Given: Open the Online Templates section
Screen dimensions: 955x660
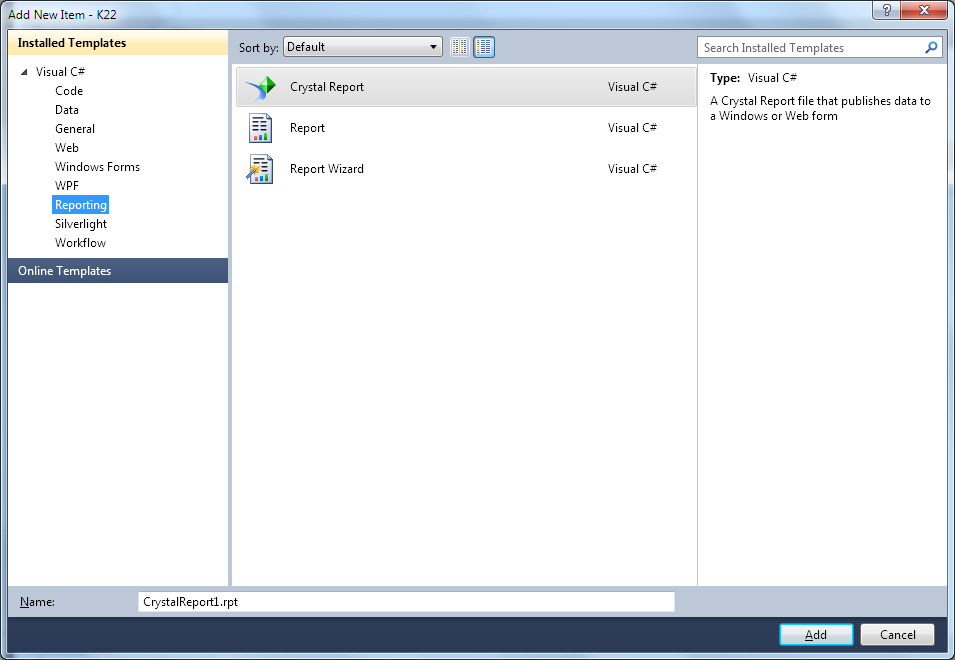Looking at the screenshot, I should point(118,270).
